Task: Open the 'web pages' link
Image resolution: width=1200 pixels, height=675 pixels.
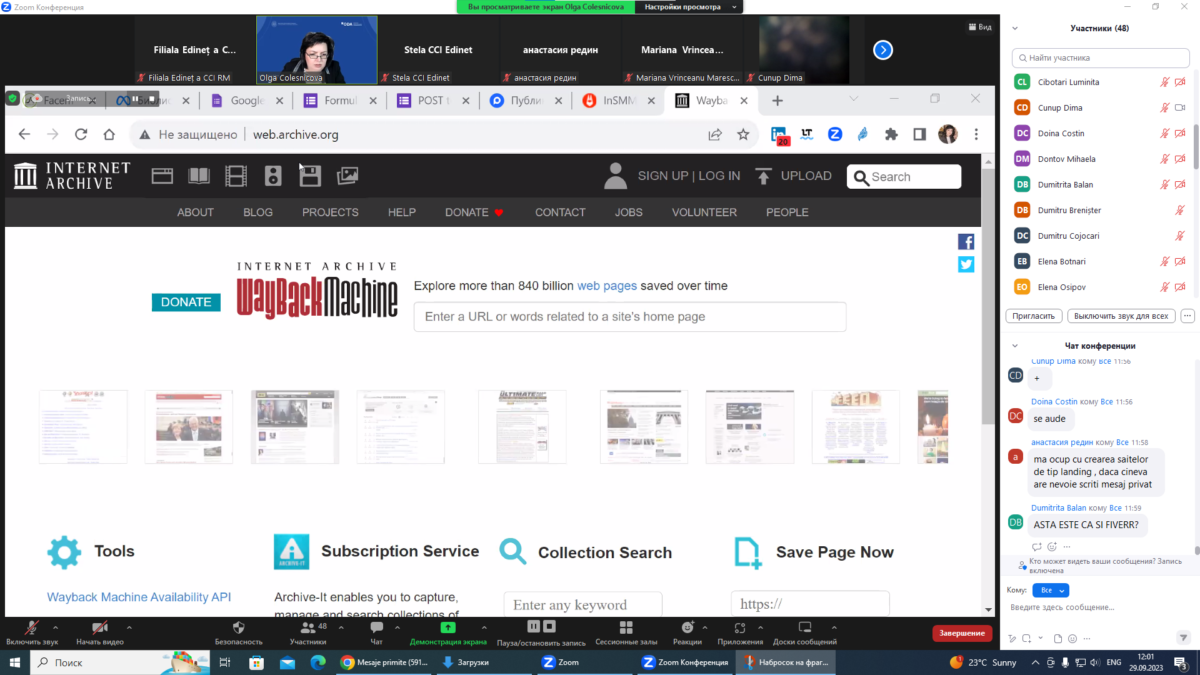Action: pos(607,286)
